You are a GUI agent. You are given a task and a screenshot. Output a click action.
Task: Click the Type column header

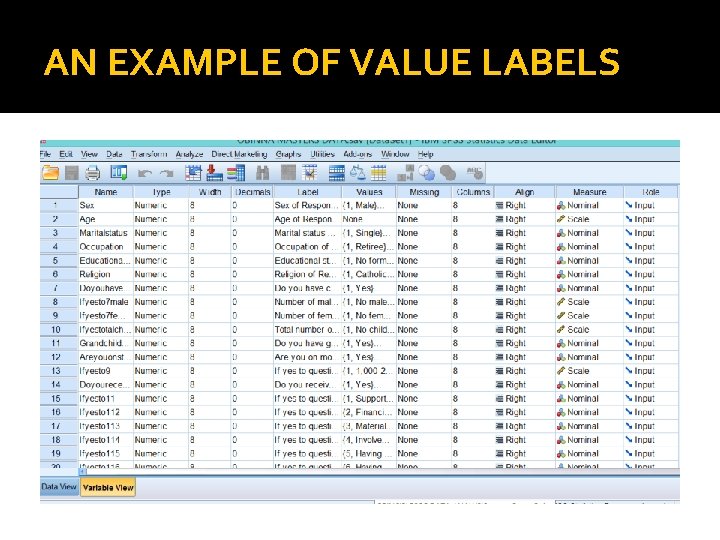click(161, 192)
